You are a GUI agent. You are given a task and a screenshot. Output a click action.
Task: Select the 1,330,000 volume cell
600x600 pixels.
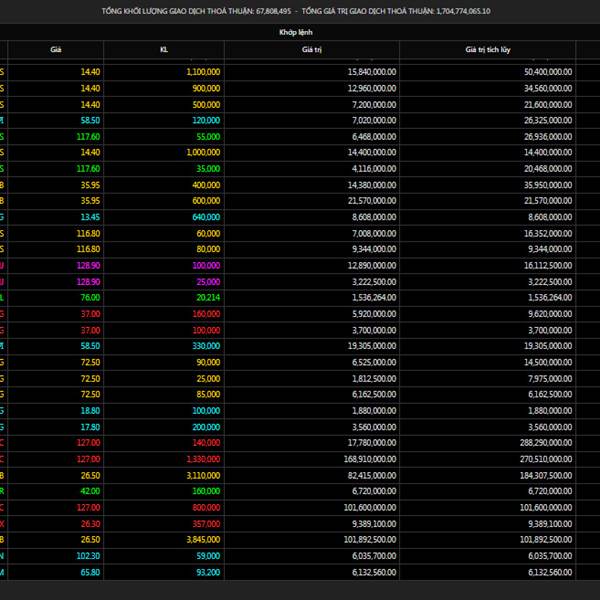[203, 459]
